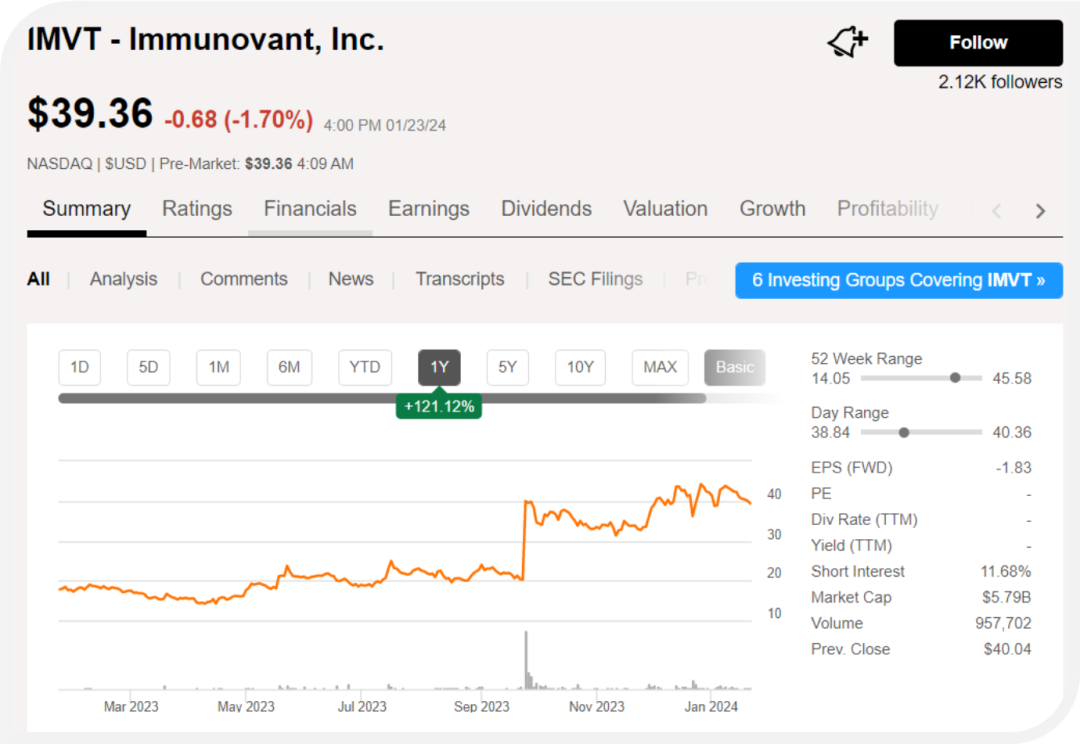Show SEC Filings in the feed
This screenshot has width=1080, height=744.
pyautogui.click(x=595, y=279)
